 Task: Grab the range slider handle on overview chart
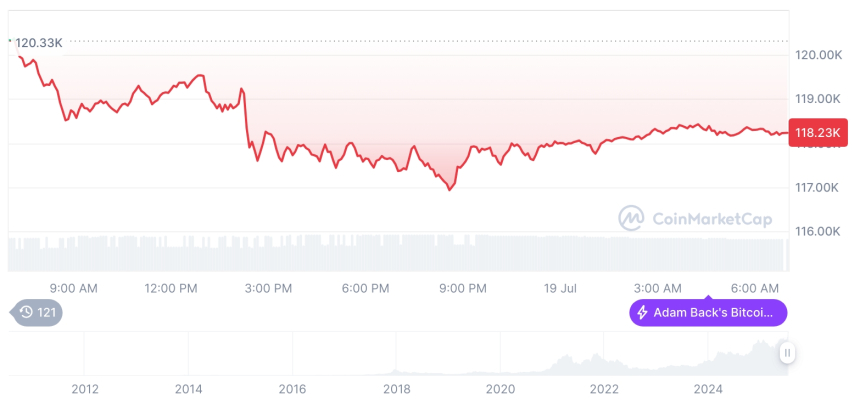tap(788, 352)
